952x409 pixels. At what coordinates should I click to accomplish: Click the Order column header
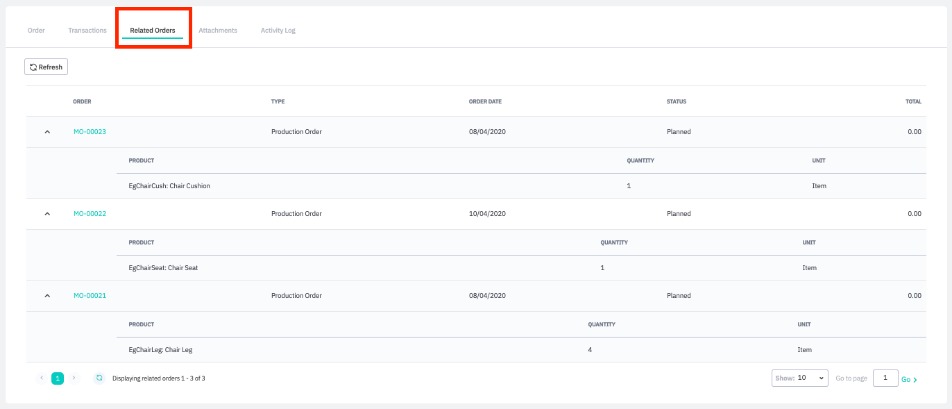pos(82,101)
